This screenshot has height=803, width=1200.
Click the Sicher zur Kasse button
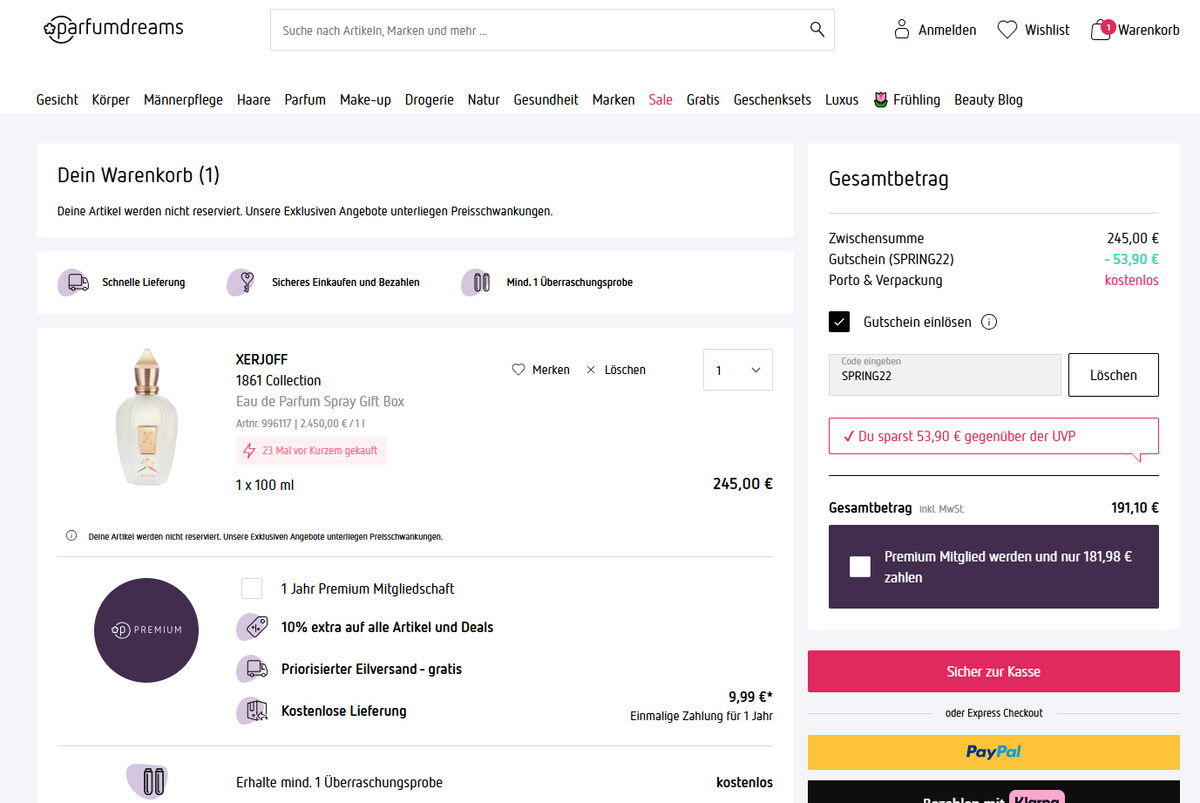point(994,671)
